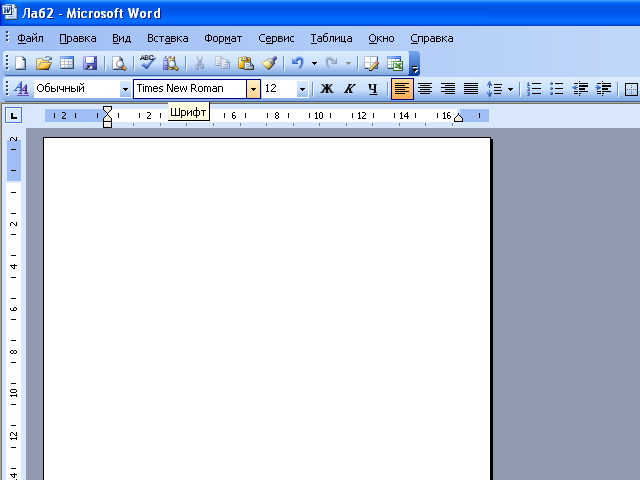Viewport: 640px width, 480px height.
Task: Show more standard toolbar options
Action: [415, 64]
